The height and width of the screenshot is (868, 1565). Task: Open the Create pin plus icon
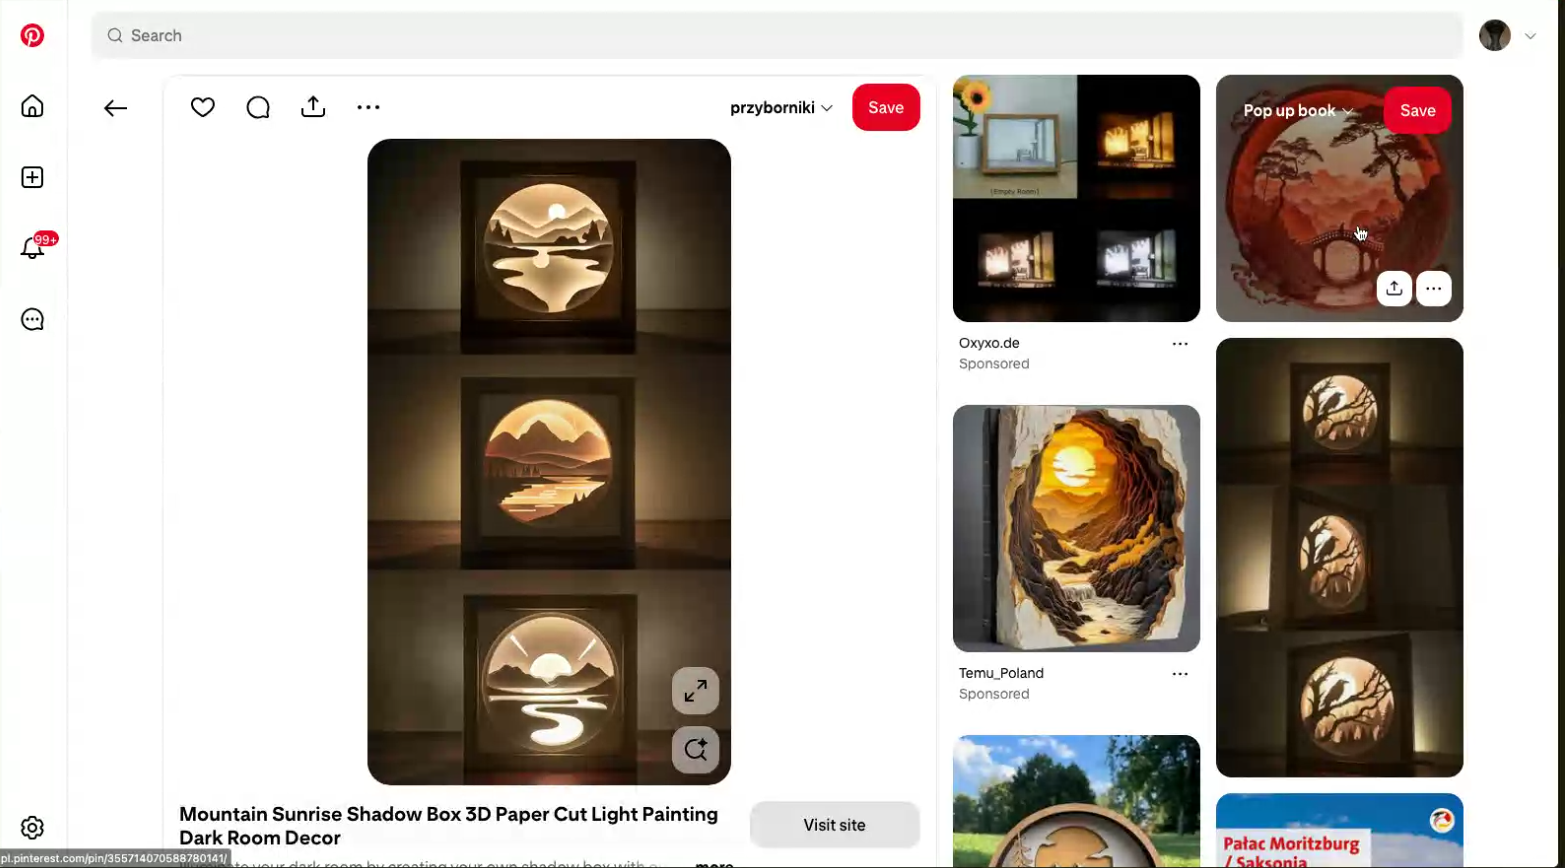click(x=32, y=177)
